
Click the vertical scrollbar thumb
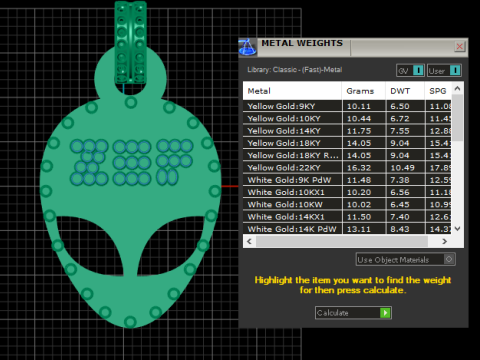click(x=457, y=117)
